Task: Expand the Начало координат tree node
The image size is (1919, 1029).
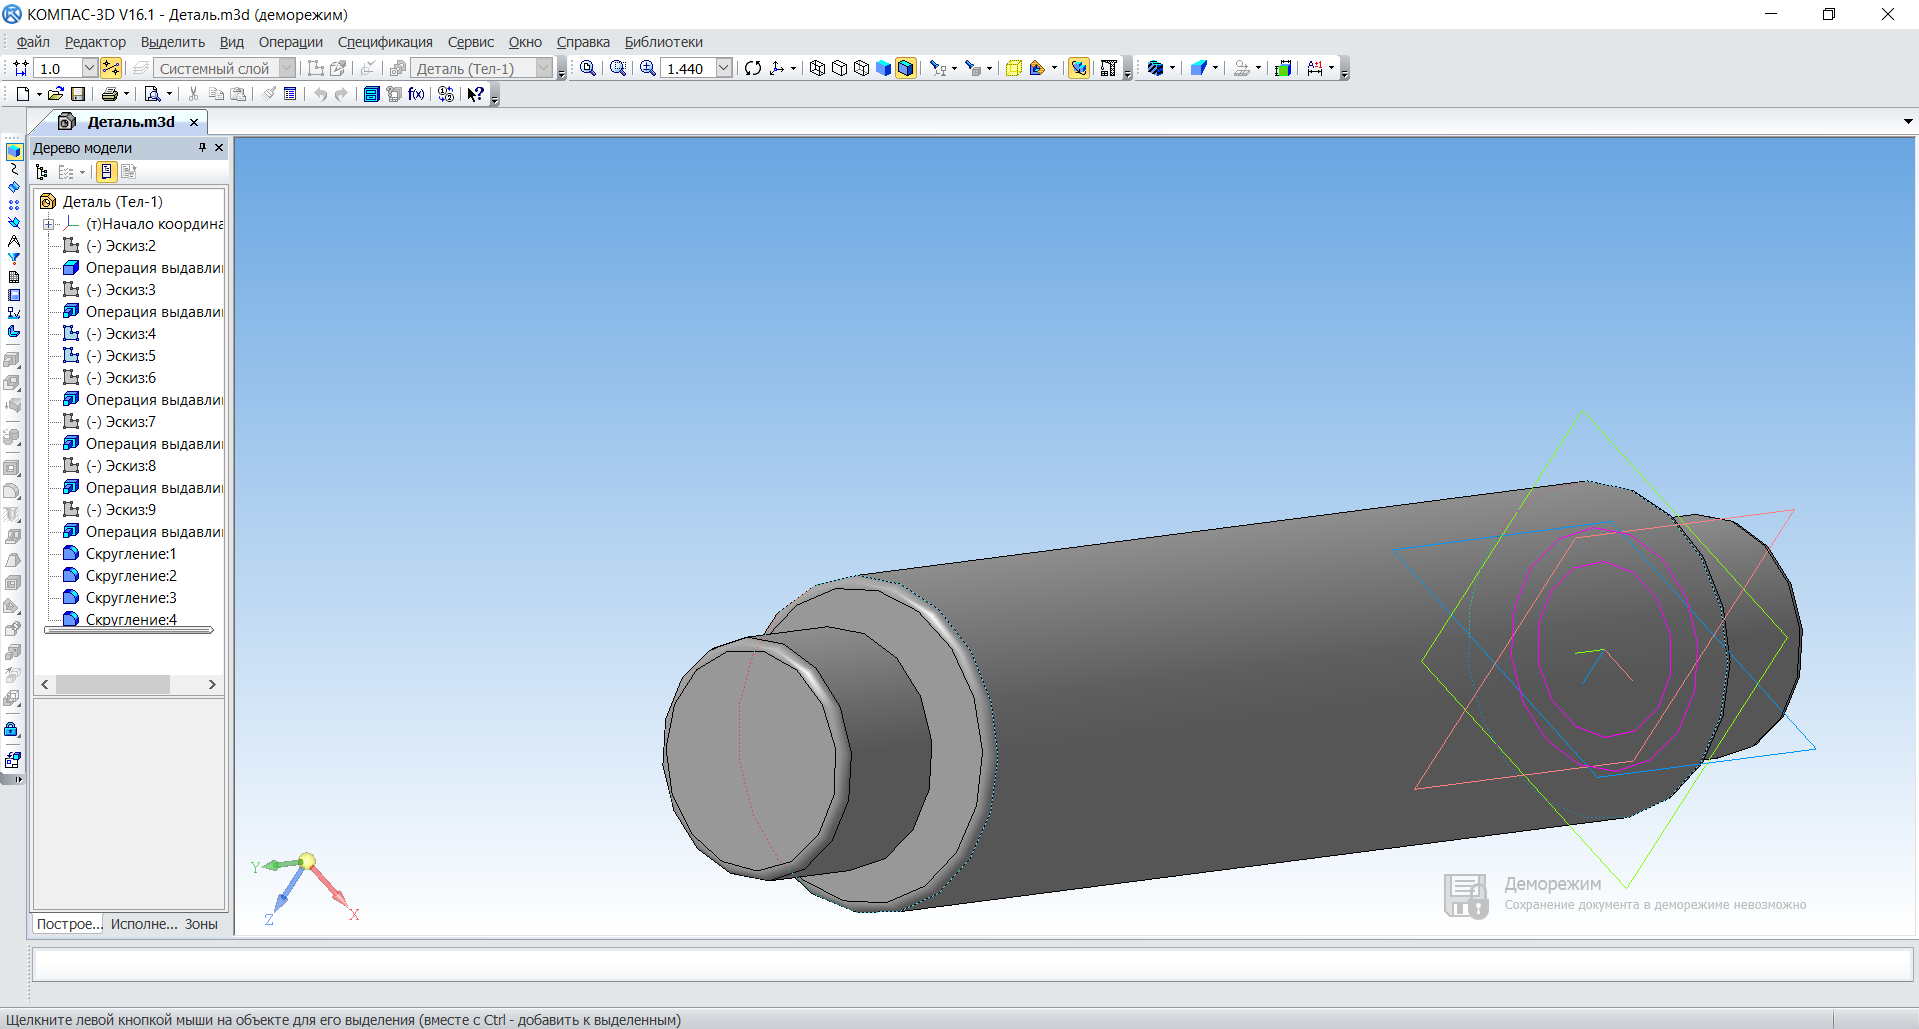Action: coord(48,224)
